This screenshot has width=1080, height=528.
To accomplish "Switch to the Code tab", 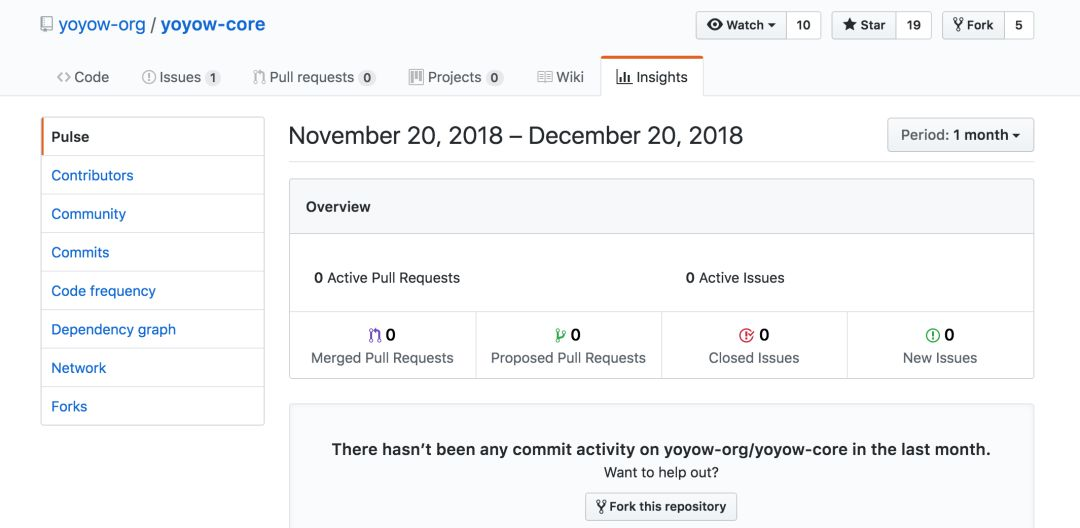I will click(x=83, y=77).
